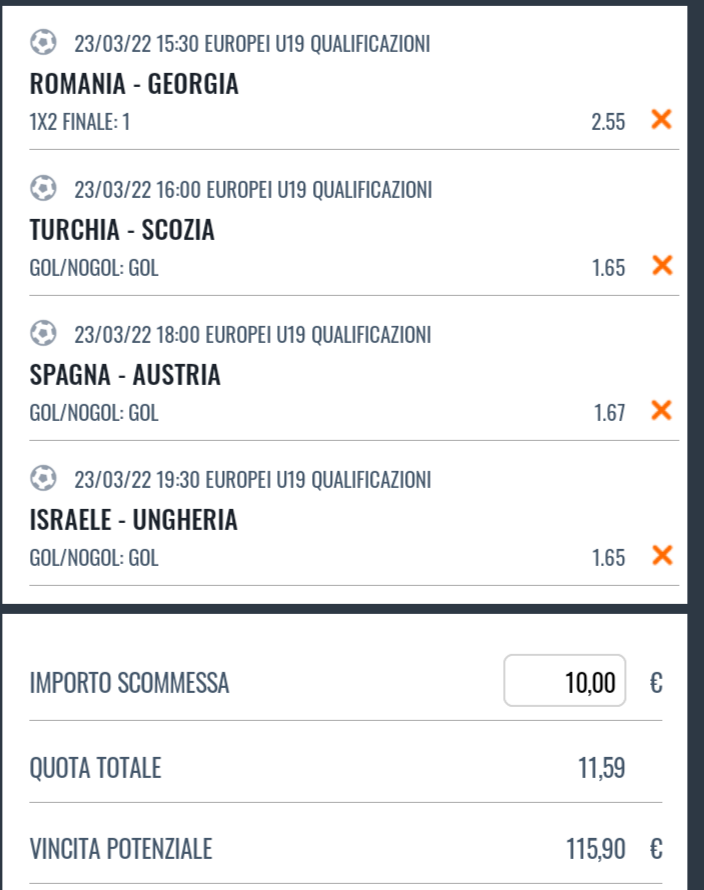The image size is (704, 890).
Task: Remove the Israele - Ungheria selection
Action: click(x=661, y=555)
